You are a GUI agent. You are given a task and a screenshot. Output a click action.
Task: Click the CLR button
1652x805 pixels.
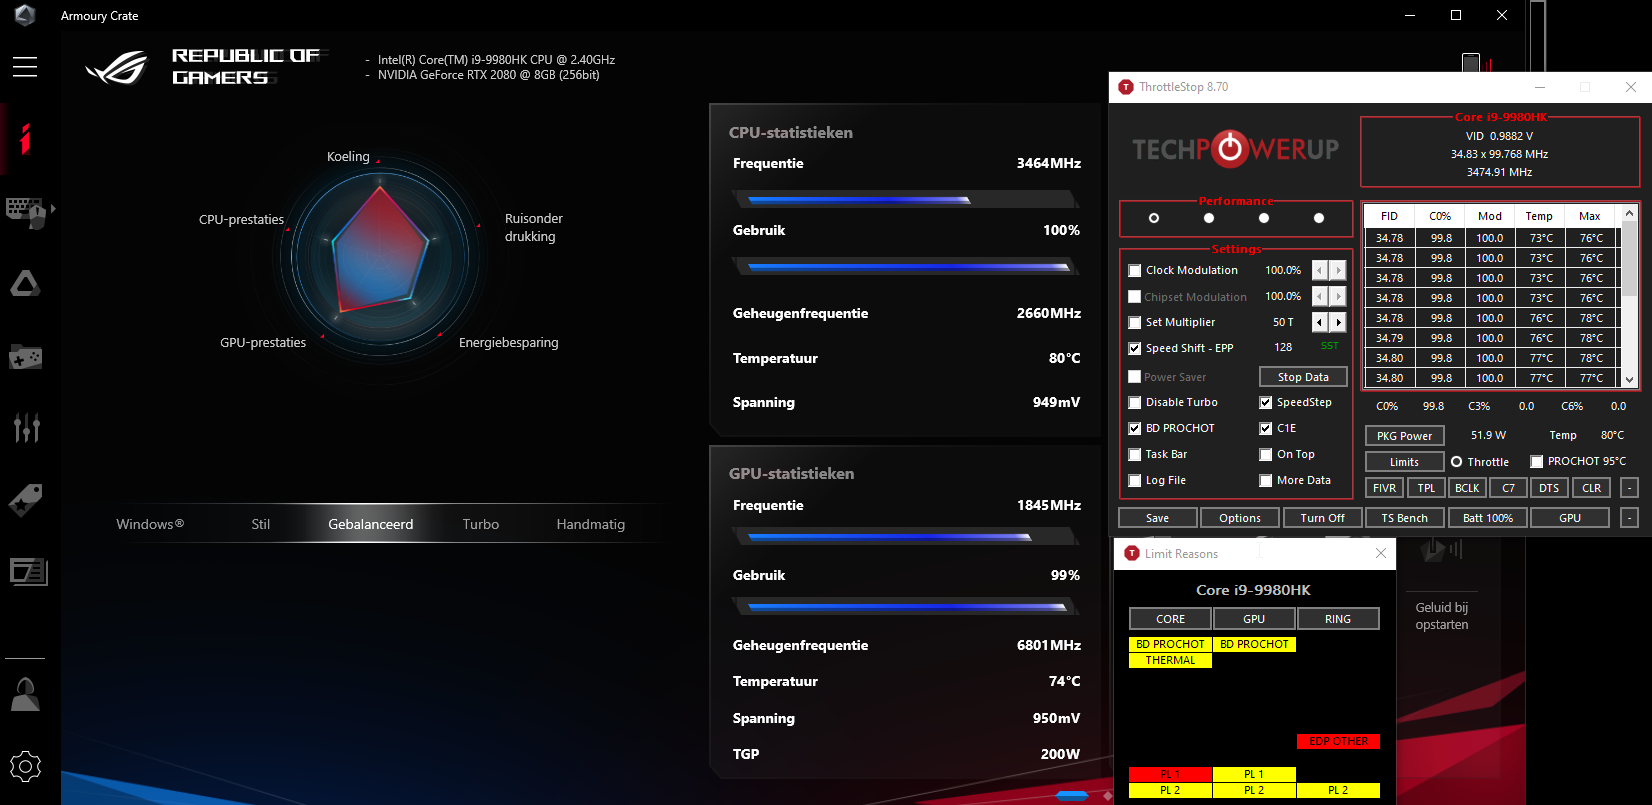click(1592, 488)
